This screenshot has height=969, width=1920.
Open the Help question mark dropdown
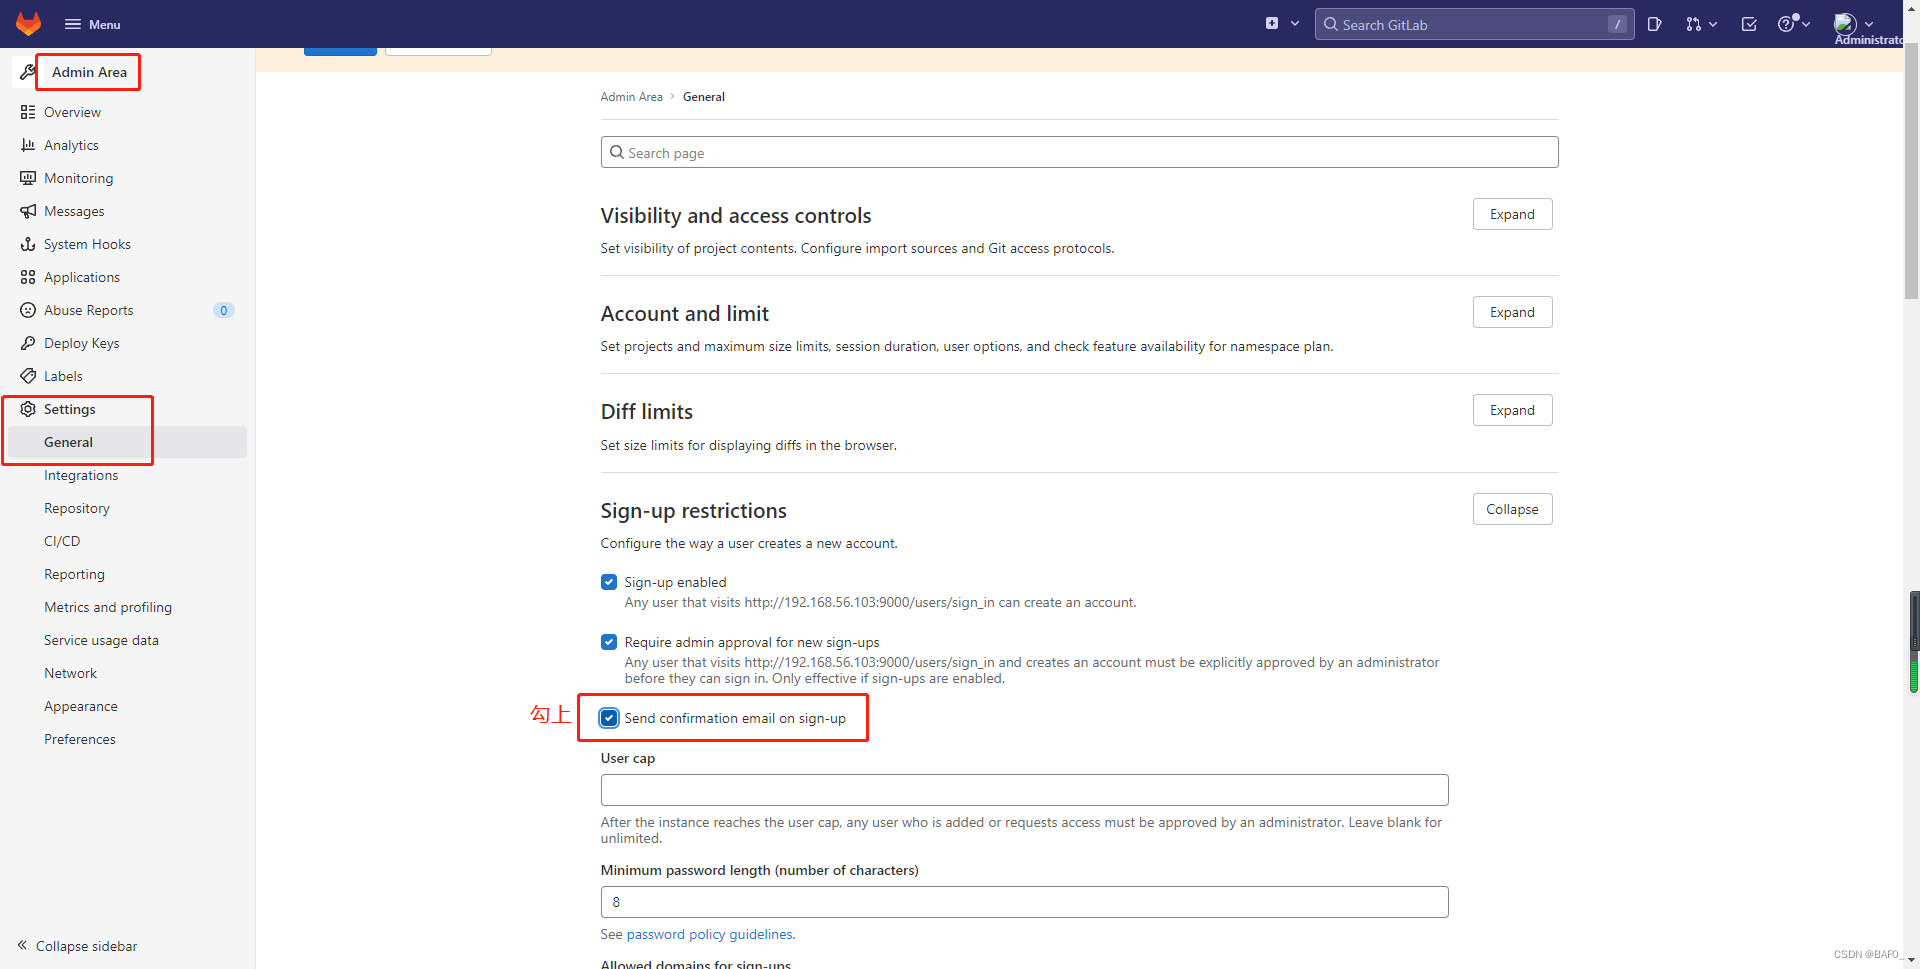coord(1794,23)
